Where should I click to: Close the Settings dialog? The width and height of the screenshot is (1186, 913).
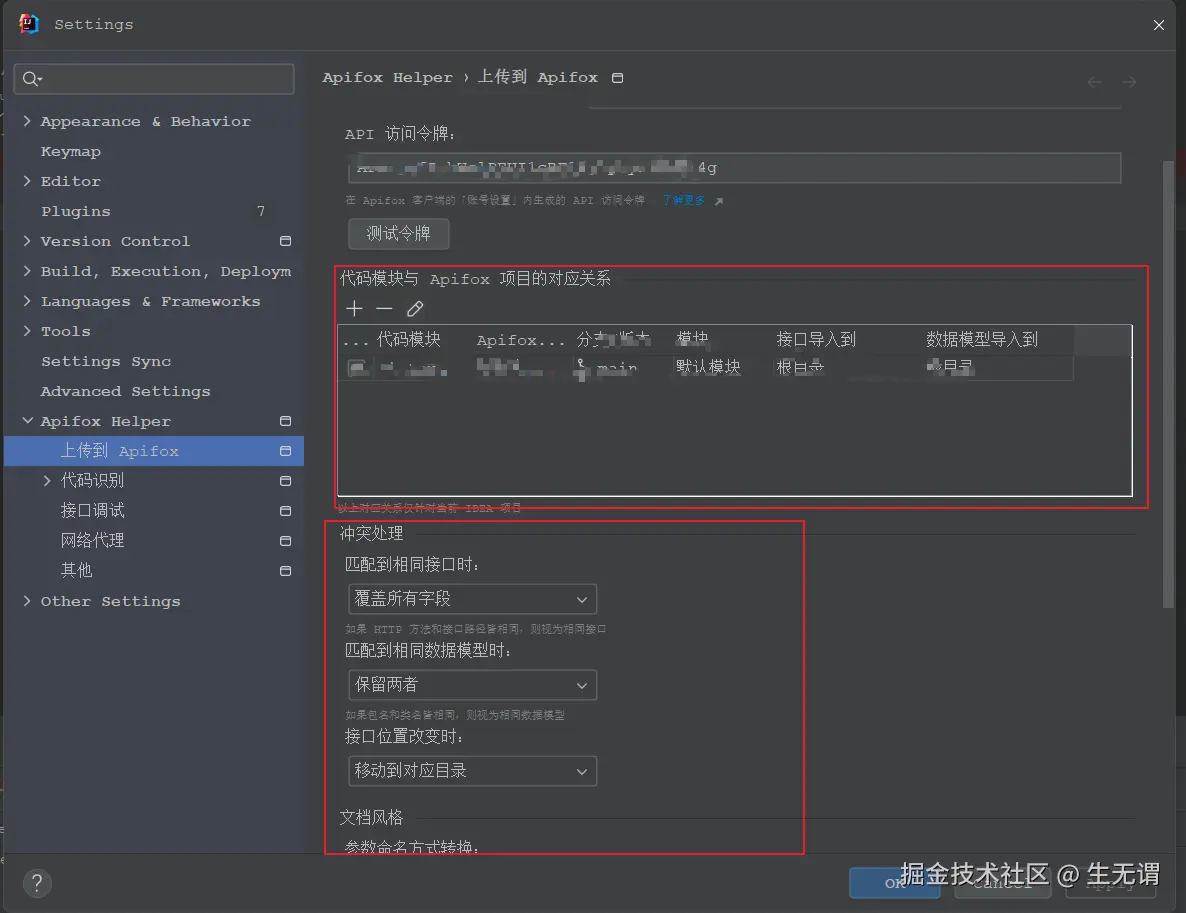click(x=1158, y=25)
